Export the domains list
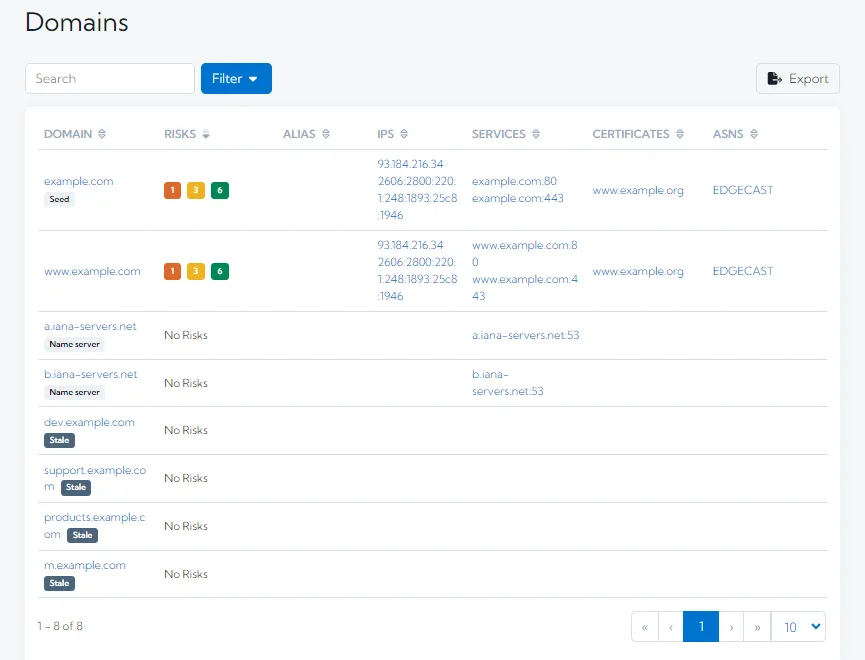The image size is (865, 660). [798, 78]
